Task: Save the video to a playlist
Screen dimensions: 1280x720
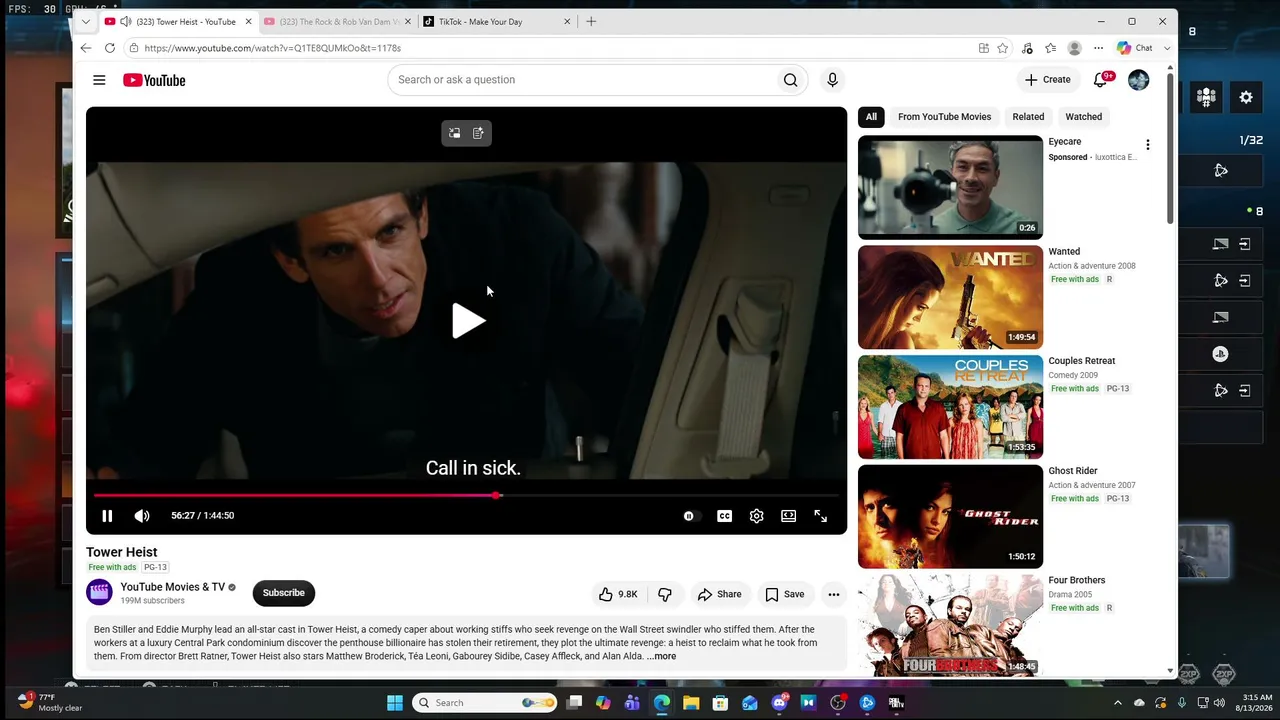Action: tap(784, 594)
